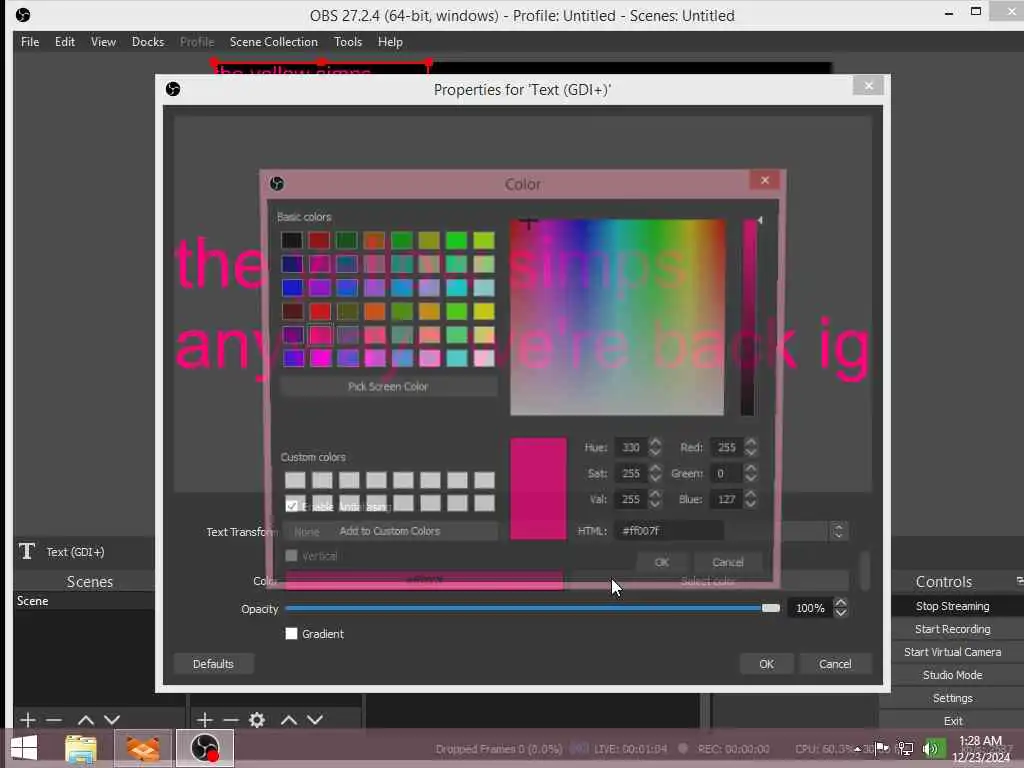This screenshot has height=768, width=1024.
Task: Click first empty Custom colors swatch
Action: tap(295, 480)
